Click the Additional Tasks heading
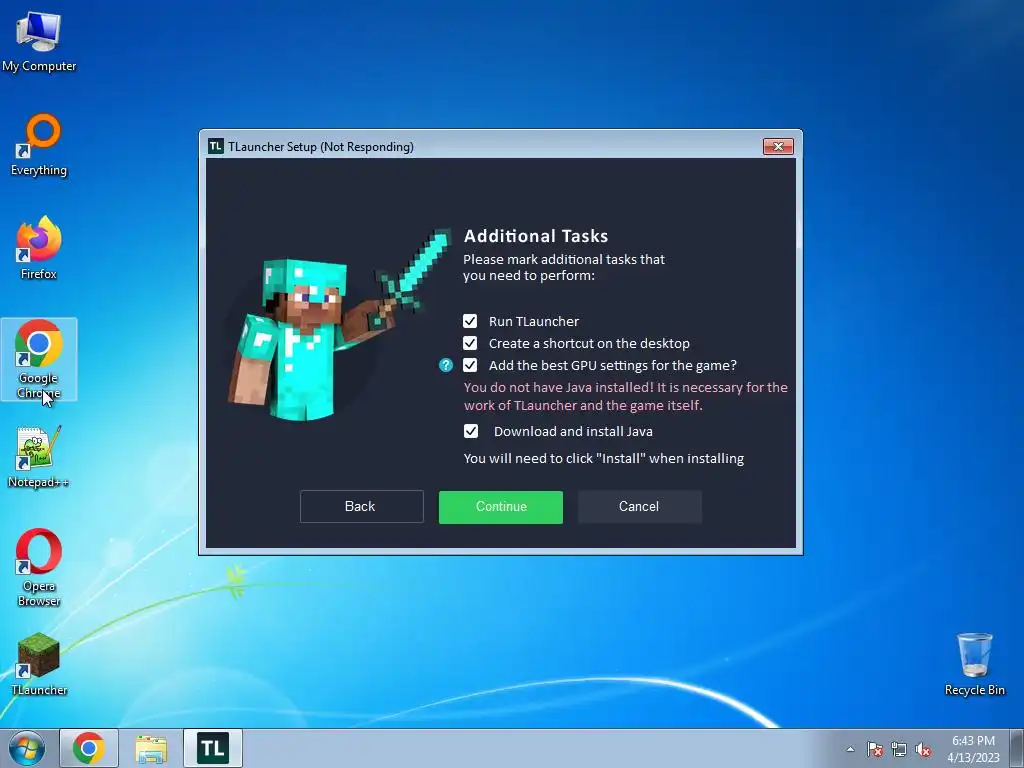 [536, 236]
